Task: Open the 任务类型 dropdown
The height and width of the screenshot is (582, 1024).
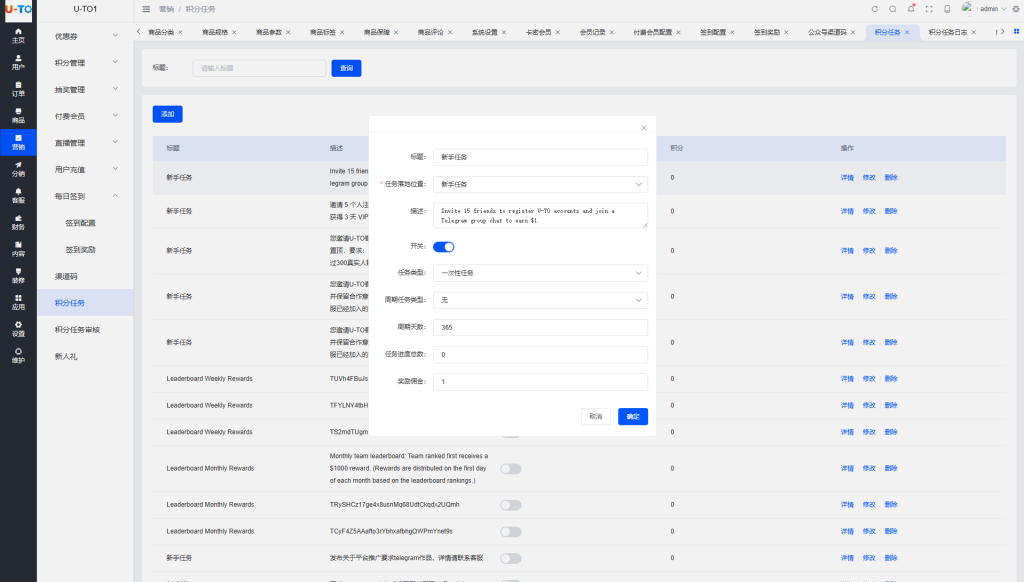Action: tap(540, 273)
